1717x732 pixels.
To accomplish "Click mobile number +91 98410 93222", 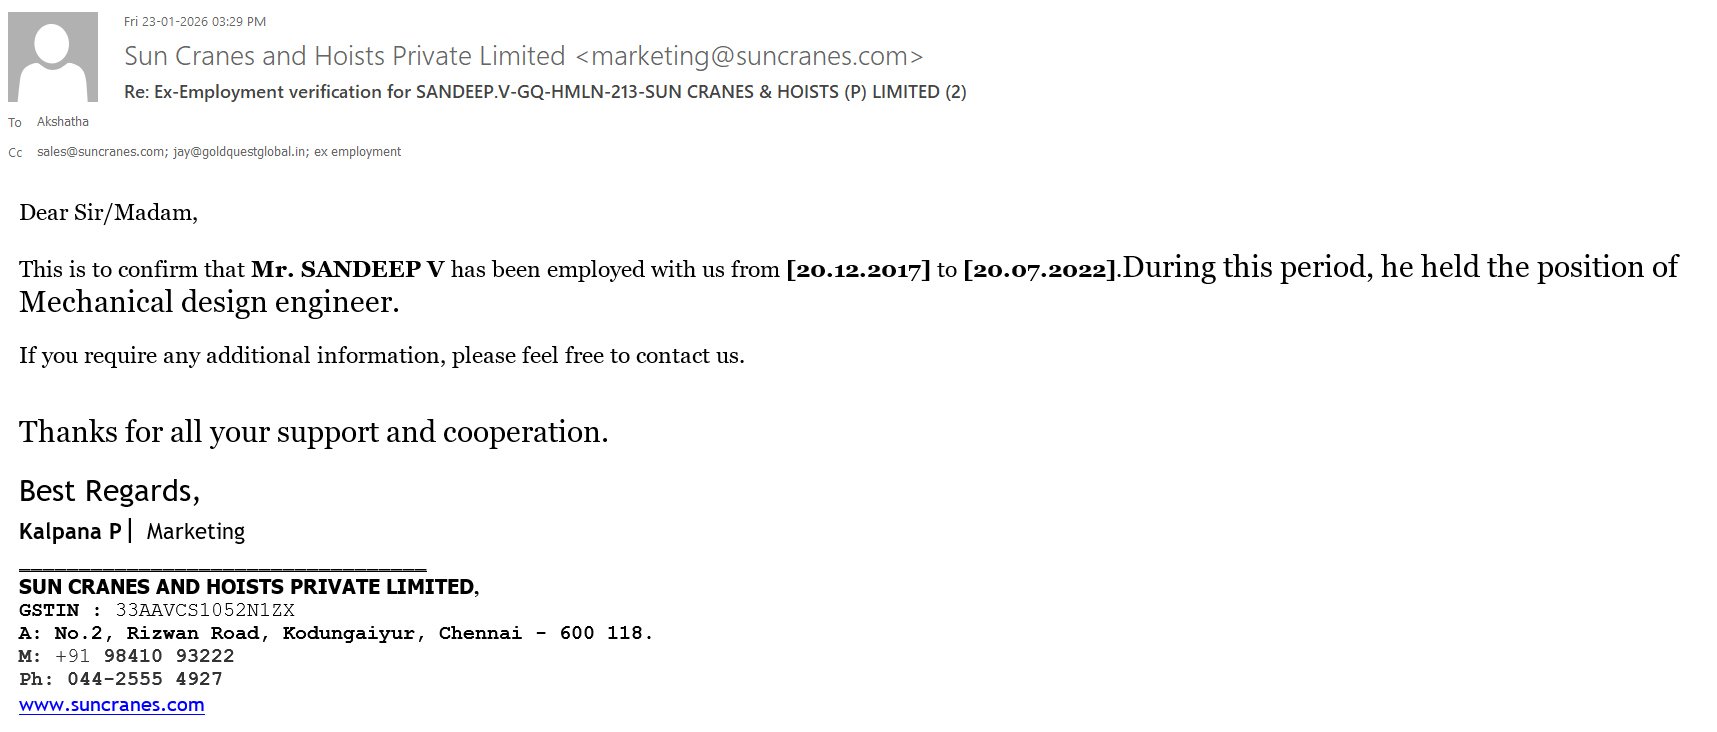I will [x=145, y=656].
